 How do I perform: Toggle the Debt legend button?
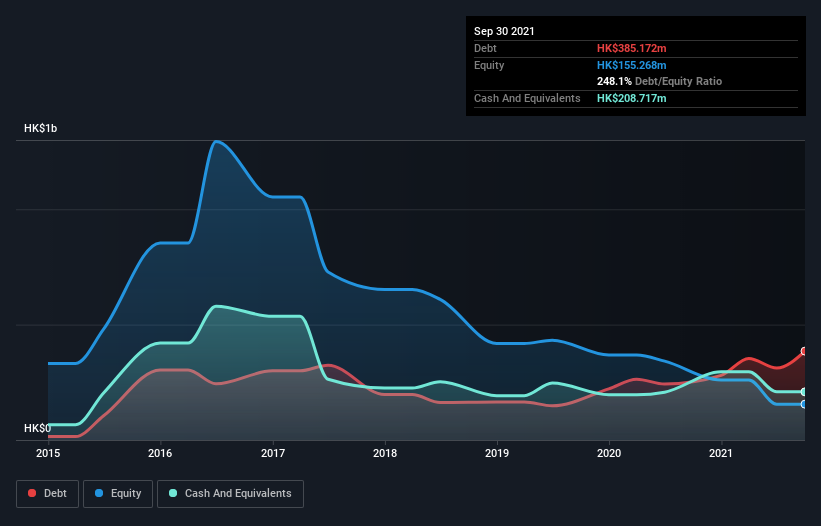pyautogui.click(x=47, y=494)
